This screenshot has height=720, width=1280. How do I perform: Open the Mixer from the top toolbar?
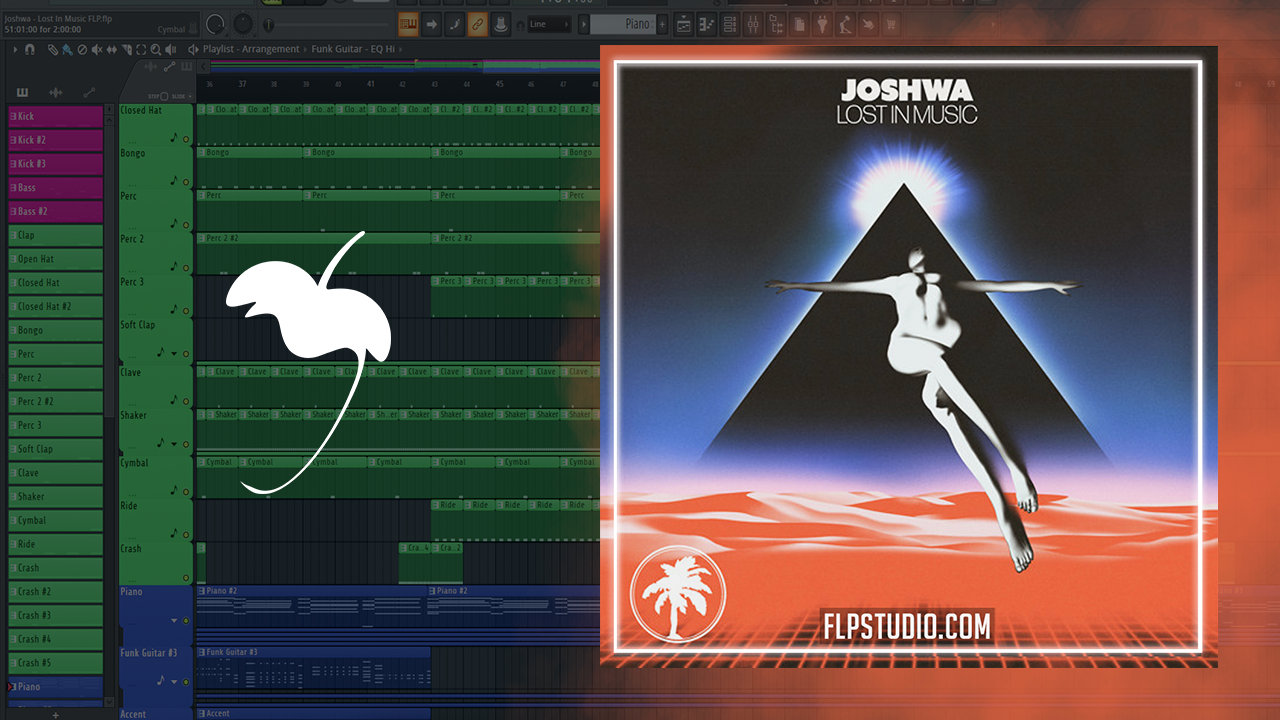click(x=751, y=24)
